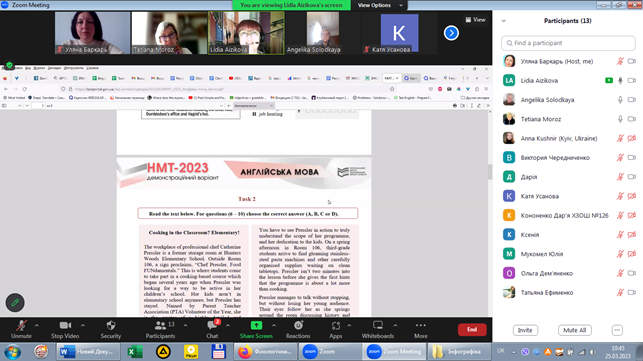Click the Invite button
Image resolution: width=643 pixels, height=361 pixels.
coord(525,330)
